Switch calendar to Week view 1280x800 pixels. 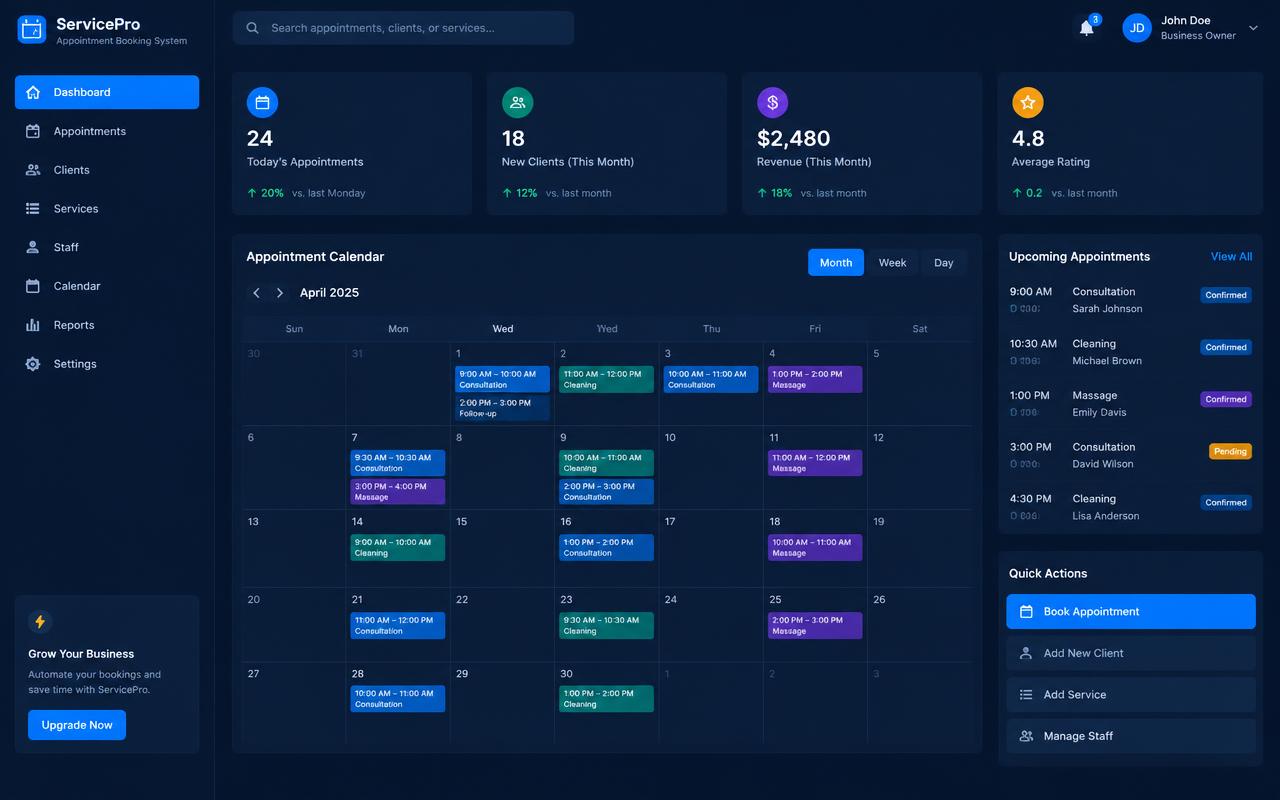(x=892, y=263)
